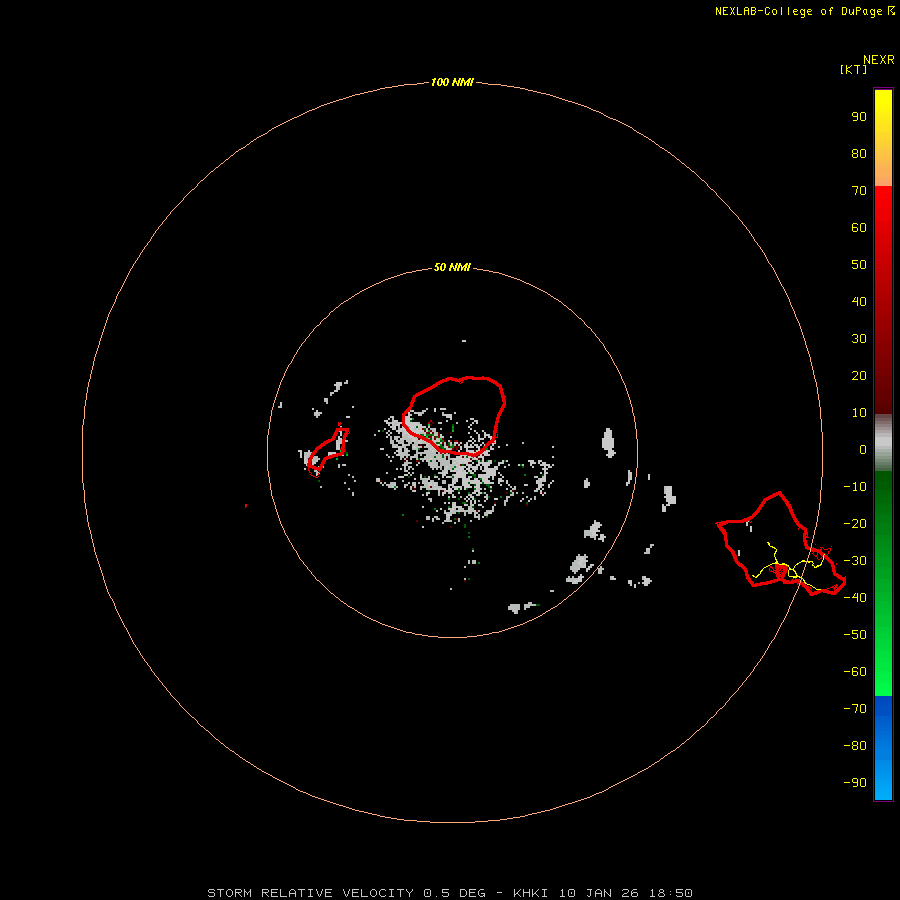Click the 70 value on the velocity scale
Image resolution: width=900 pixels, height=900 pixels.
859,191
